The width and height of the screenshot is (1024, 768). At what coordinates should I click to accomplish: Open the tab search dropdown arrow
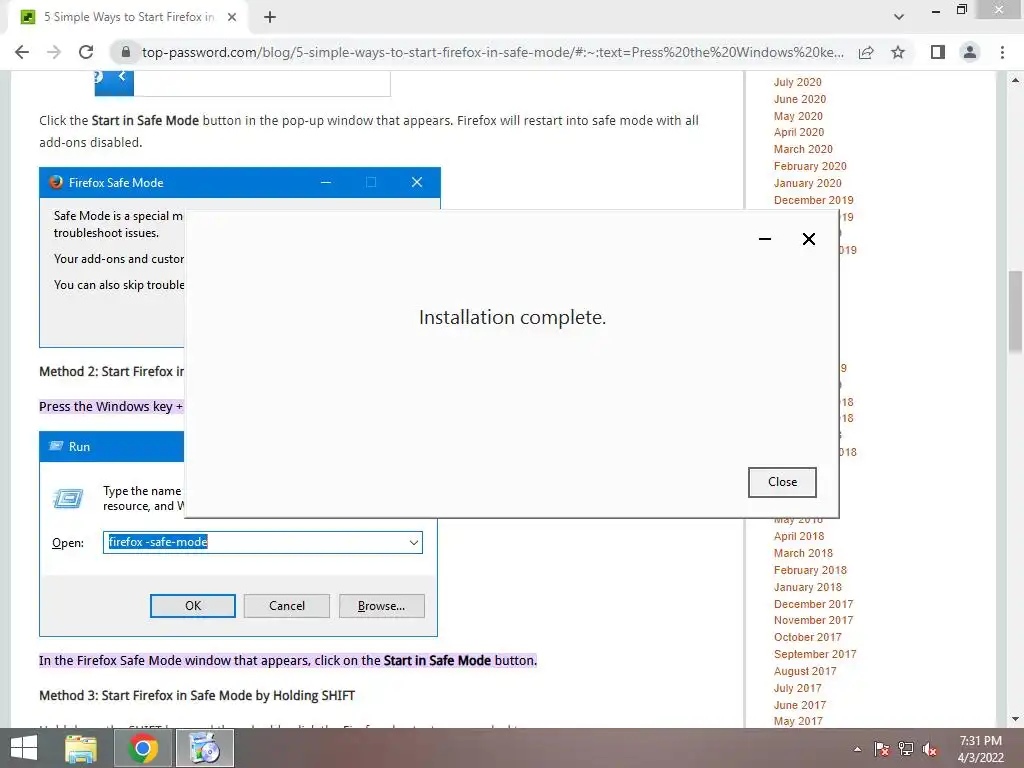point(899,17)
